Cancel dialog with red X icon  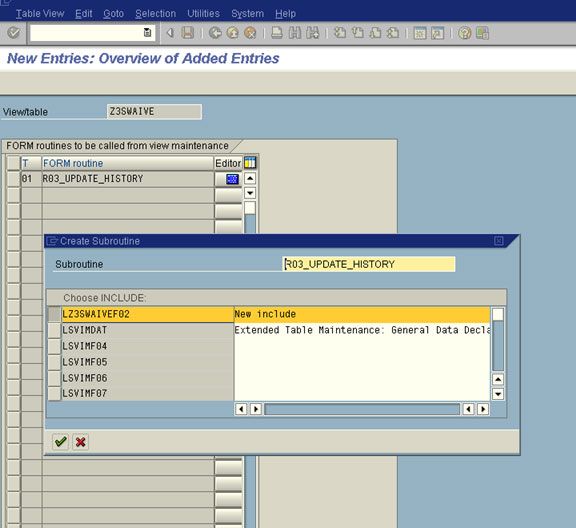tap(80, 442)
